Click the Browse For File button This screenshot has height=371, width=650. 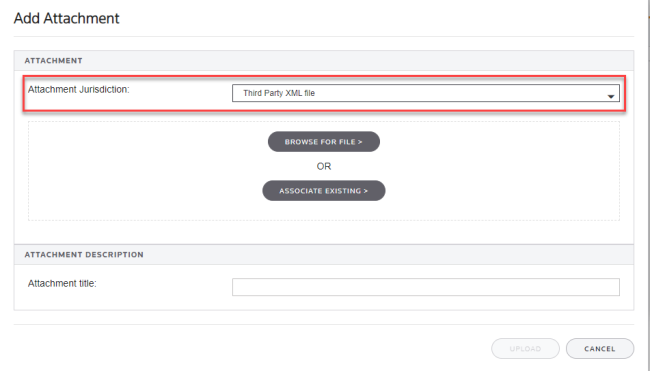[324, 142]
